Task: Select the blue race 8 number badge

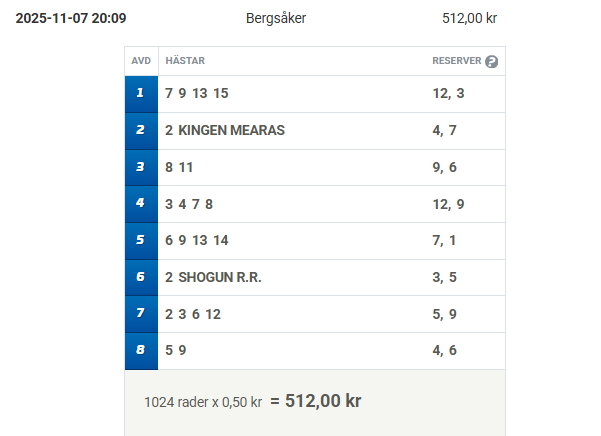Action: click(x=141, y=350)
